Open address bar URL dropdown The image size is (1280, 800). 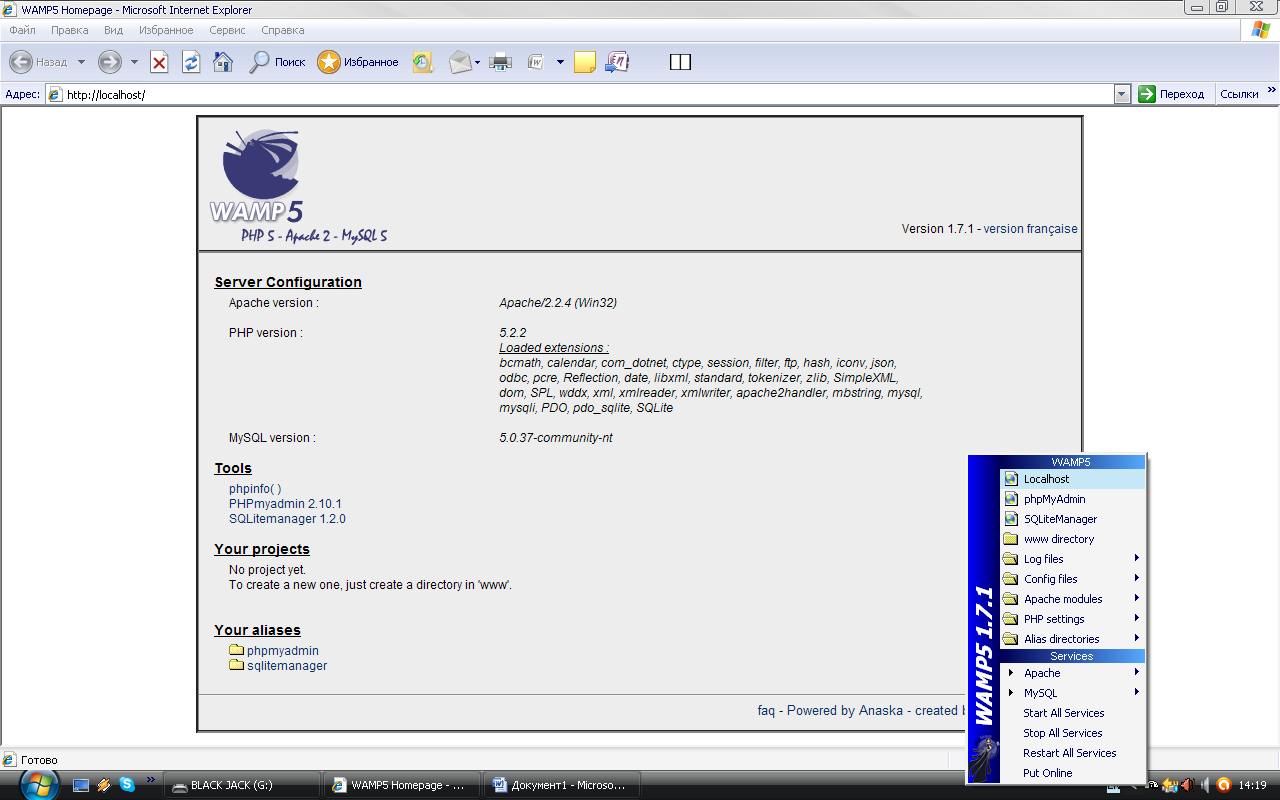[1122, 94]
